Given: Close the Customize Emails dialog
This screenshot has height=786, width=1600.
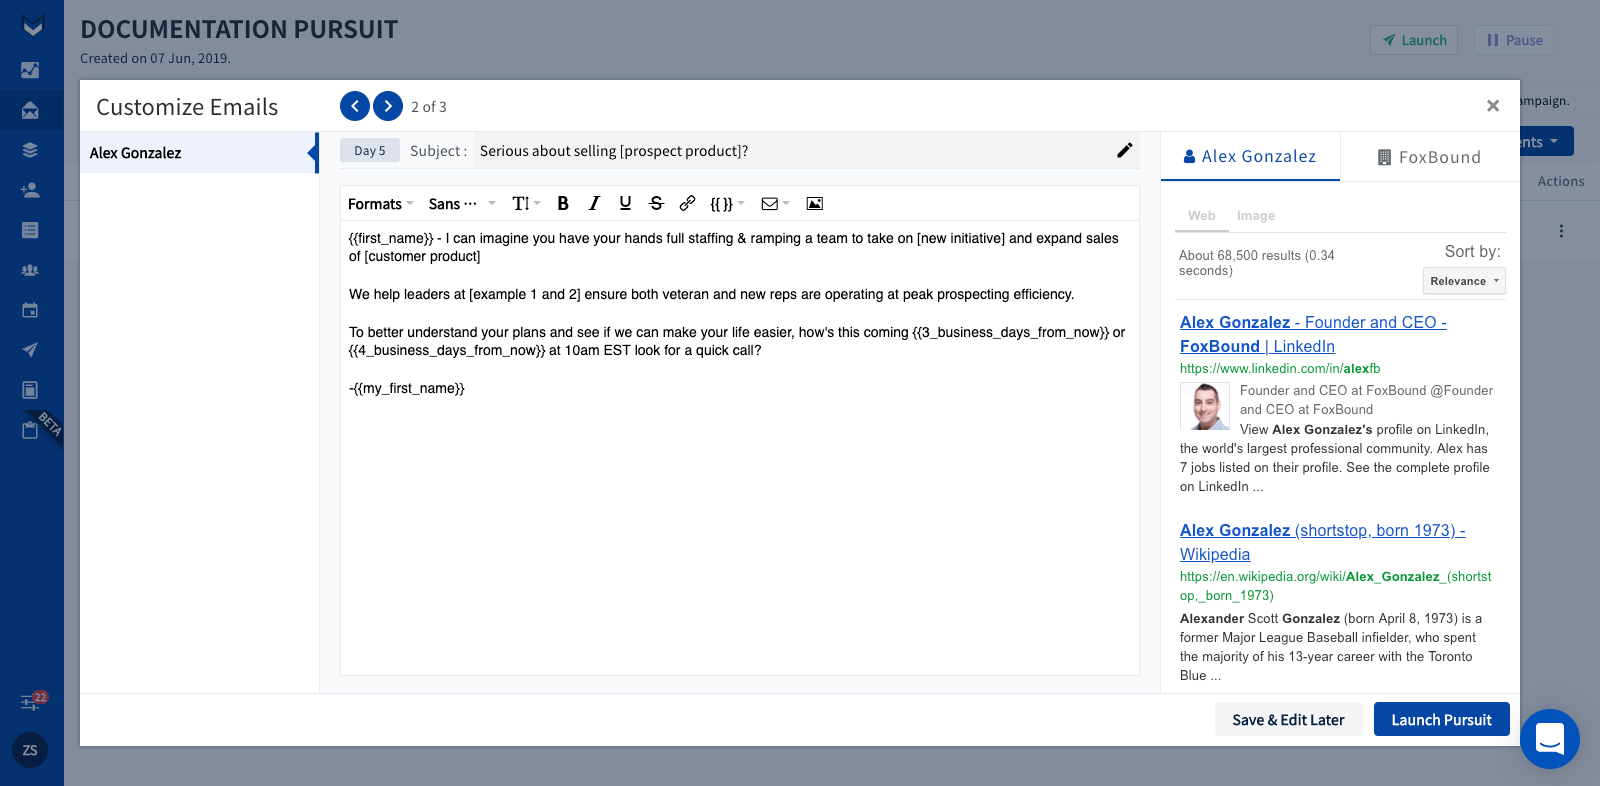Looking at the screenshot, I should pos(1493,106).
